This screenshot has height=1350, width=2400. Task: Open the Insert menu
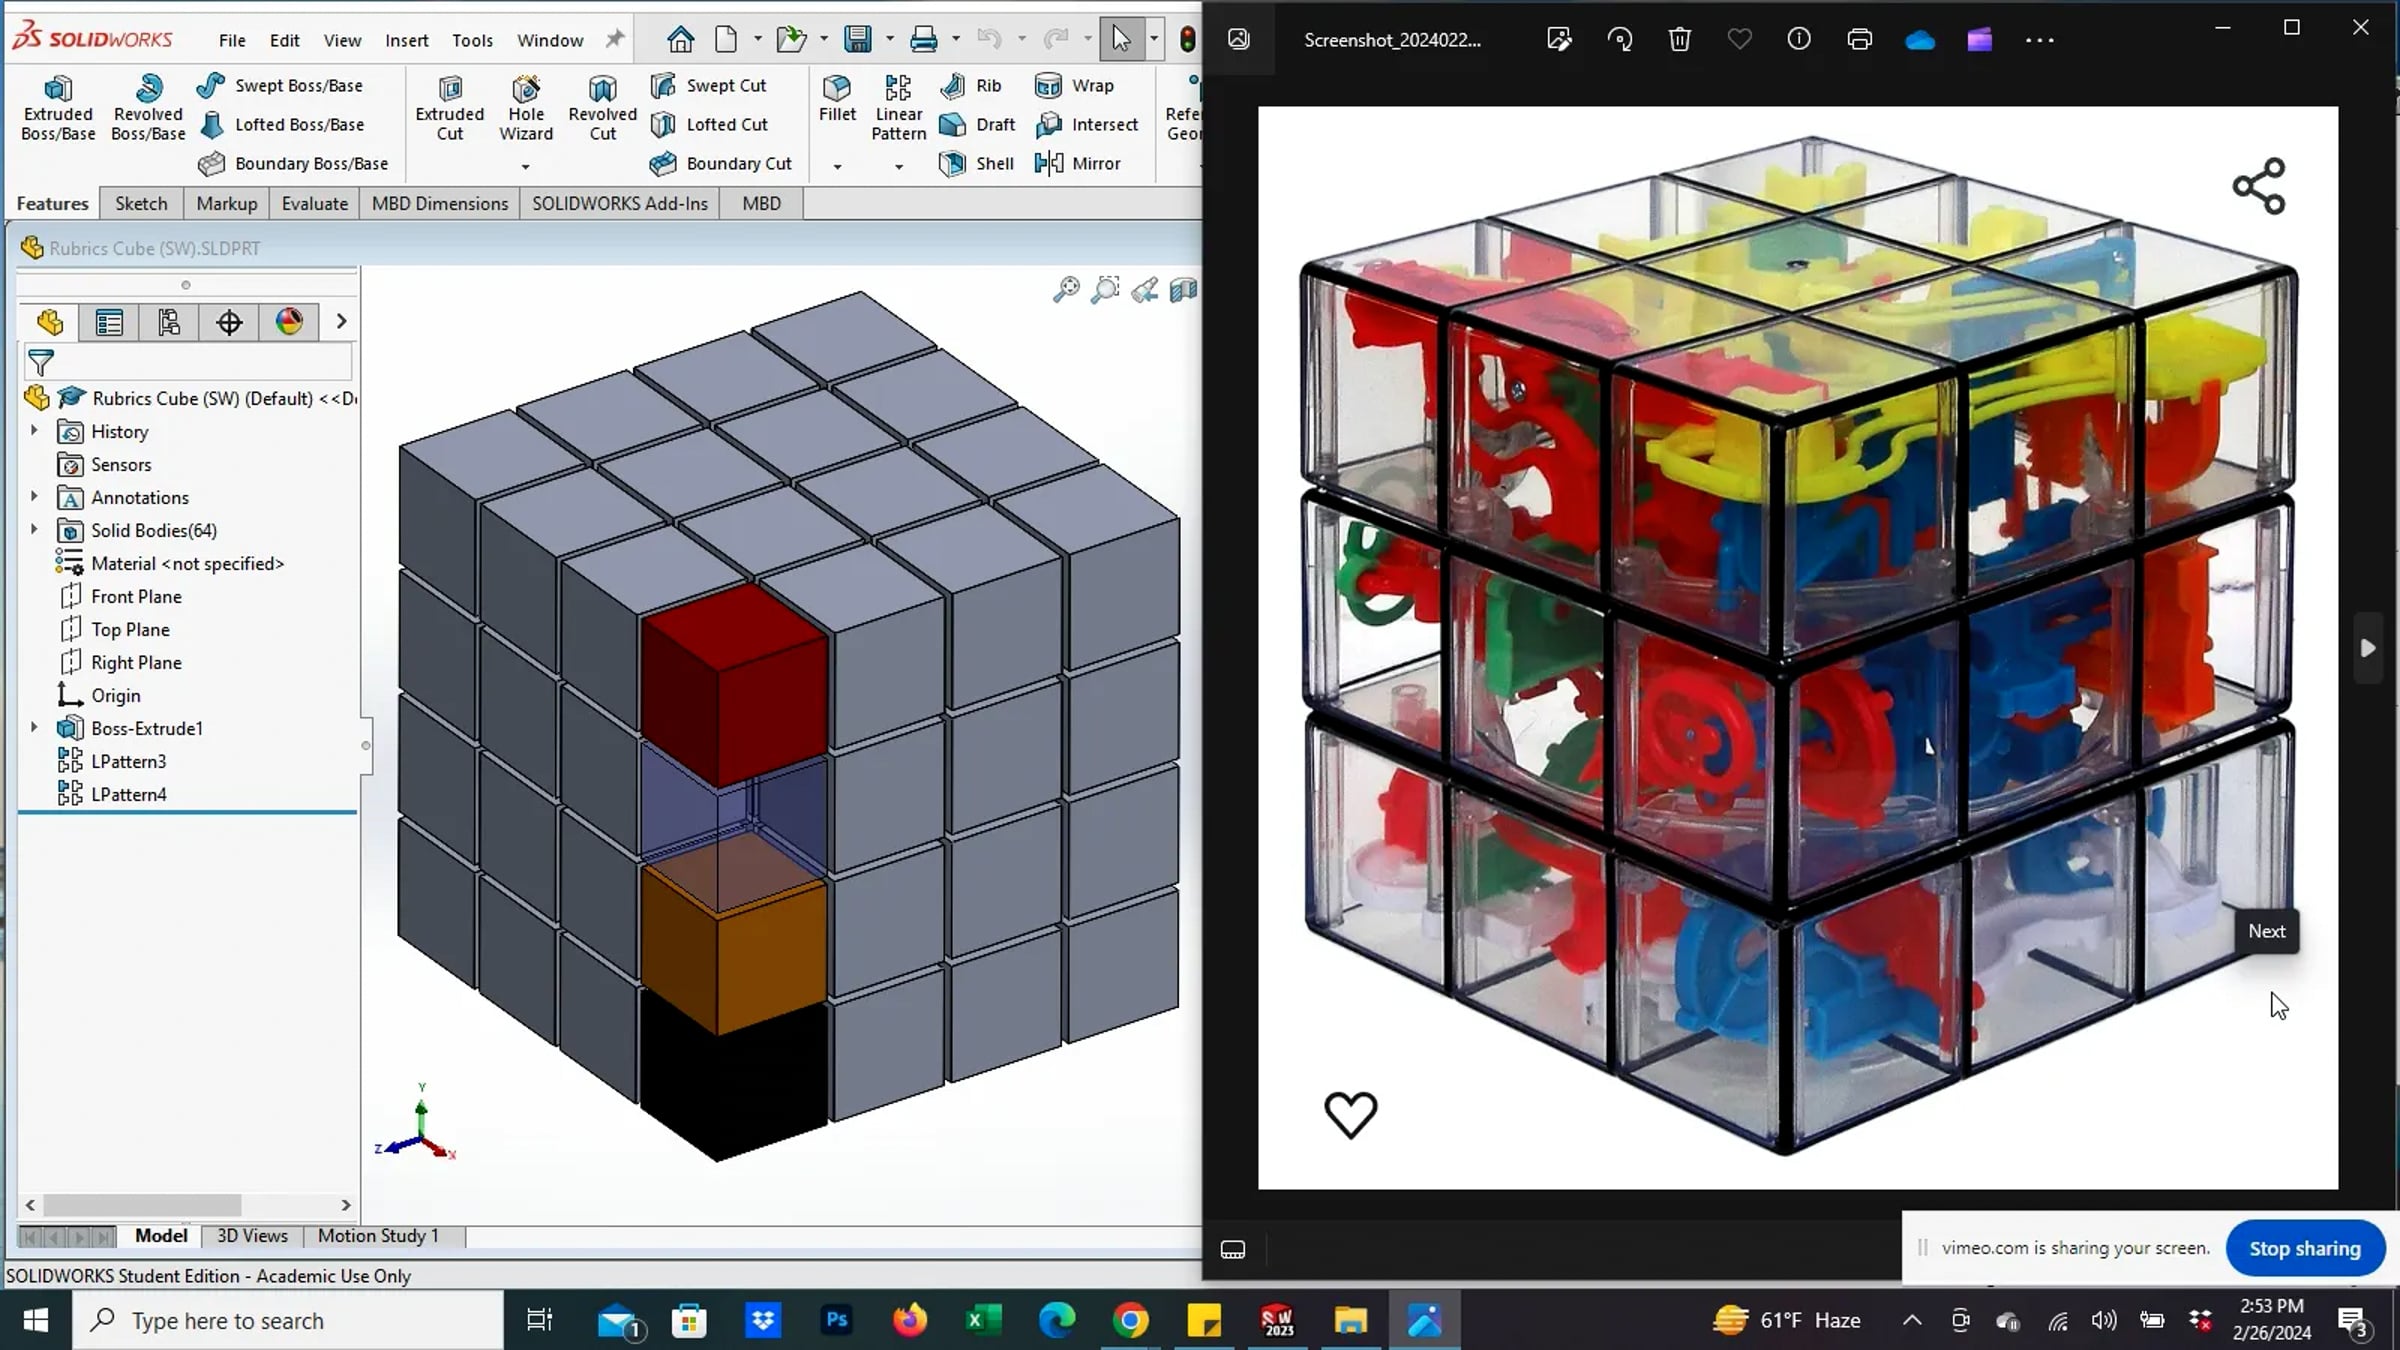[x=406, y=40]
